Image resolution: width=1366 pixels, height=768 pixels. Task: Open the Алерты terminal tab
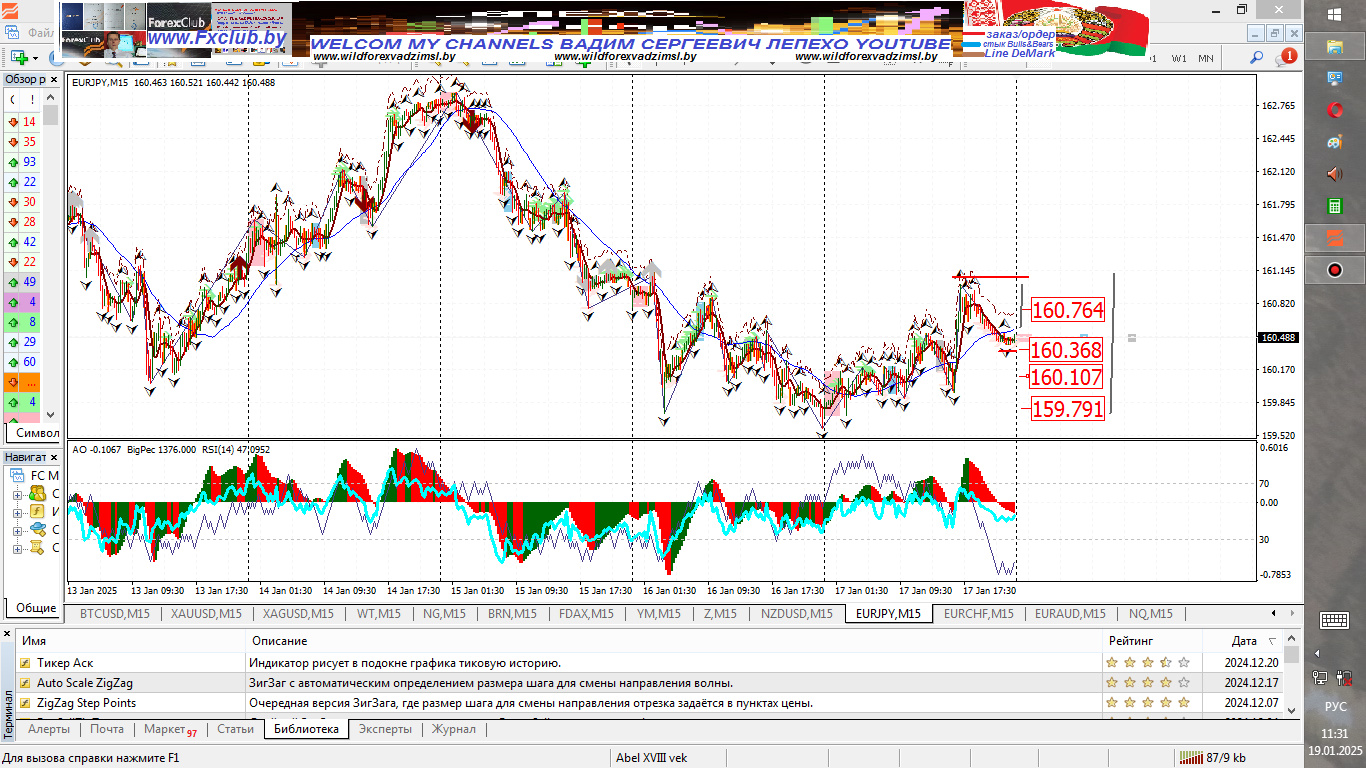pyautogui.click(x=49, y=729)
